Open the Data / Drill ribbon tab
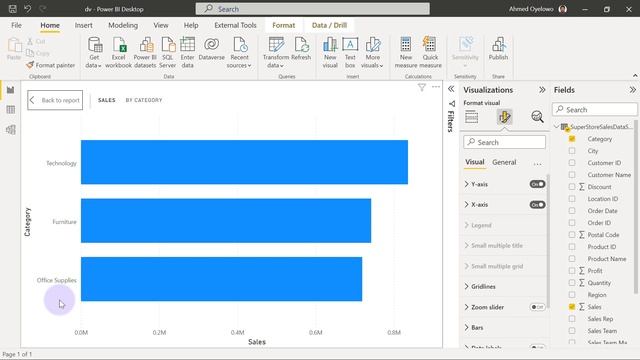Screen dimensions: 640x360 (x=329, y=25)
